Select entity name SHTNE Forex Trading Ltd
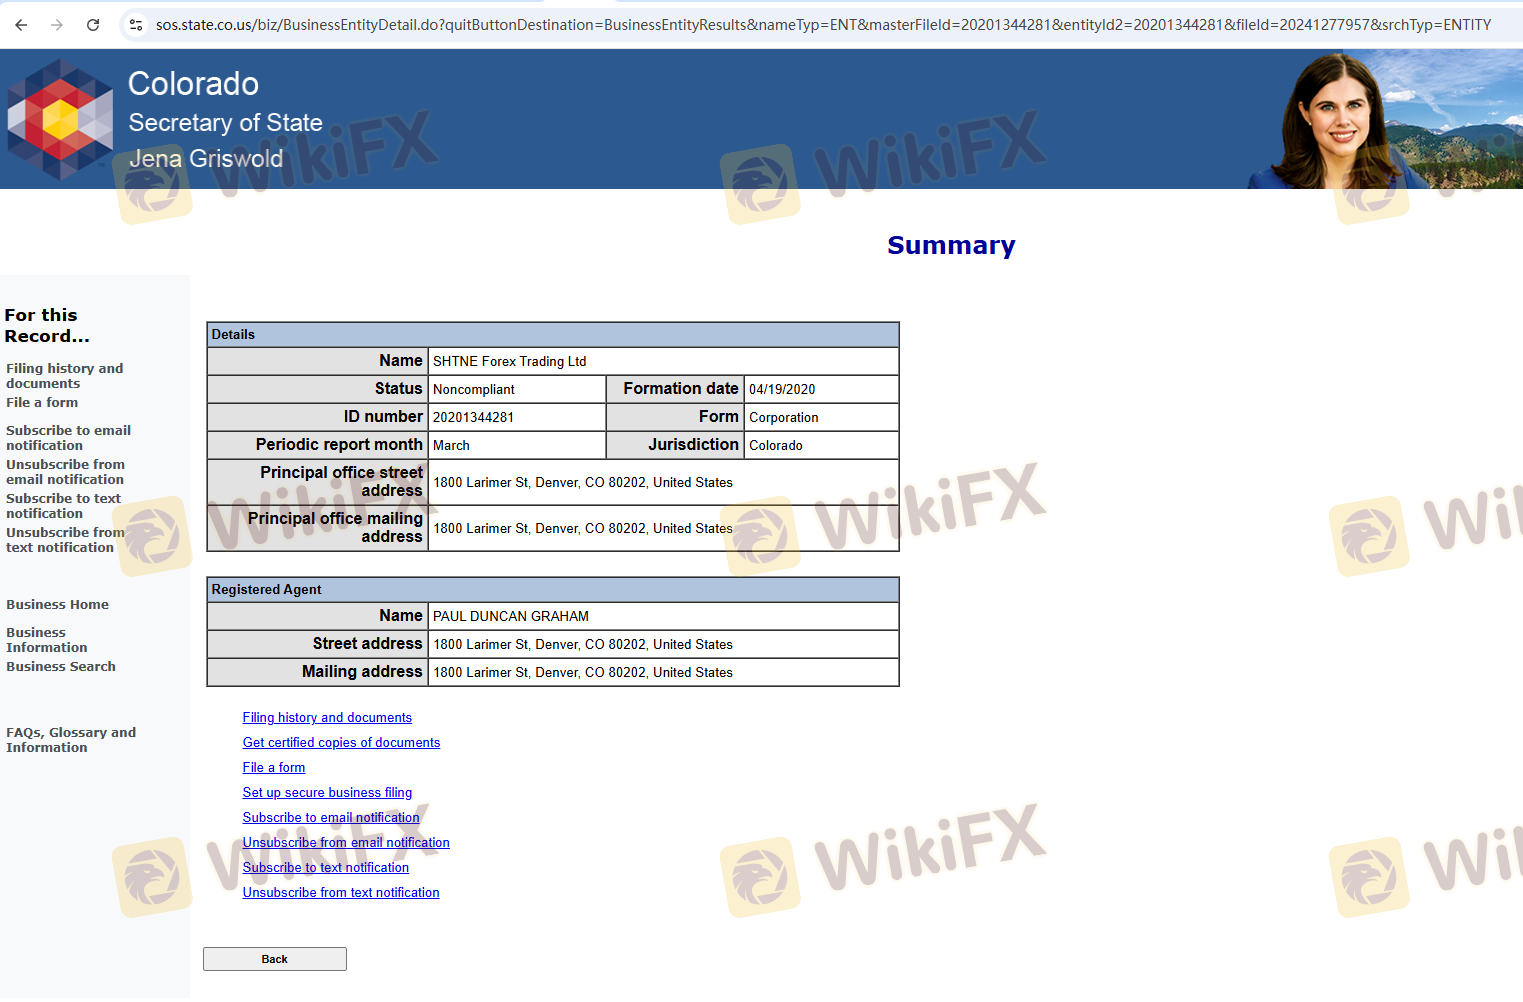1523x1002 pixels. [510, 362]
